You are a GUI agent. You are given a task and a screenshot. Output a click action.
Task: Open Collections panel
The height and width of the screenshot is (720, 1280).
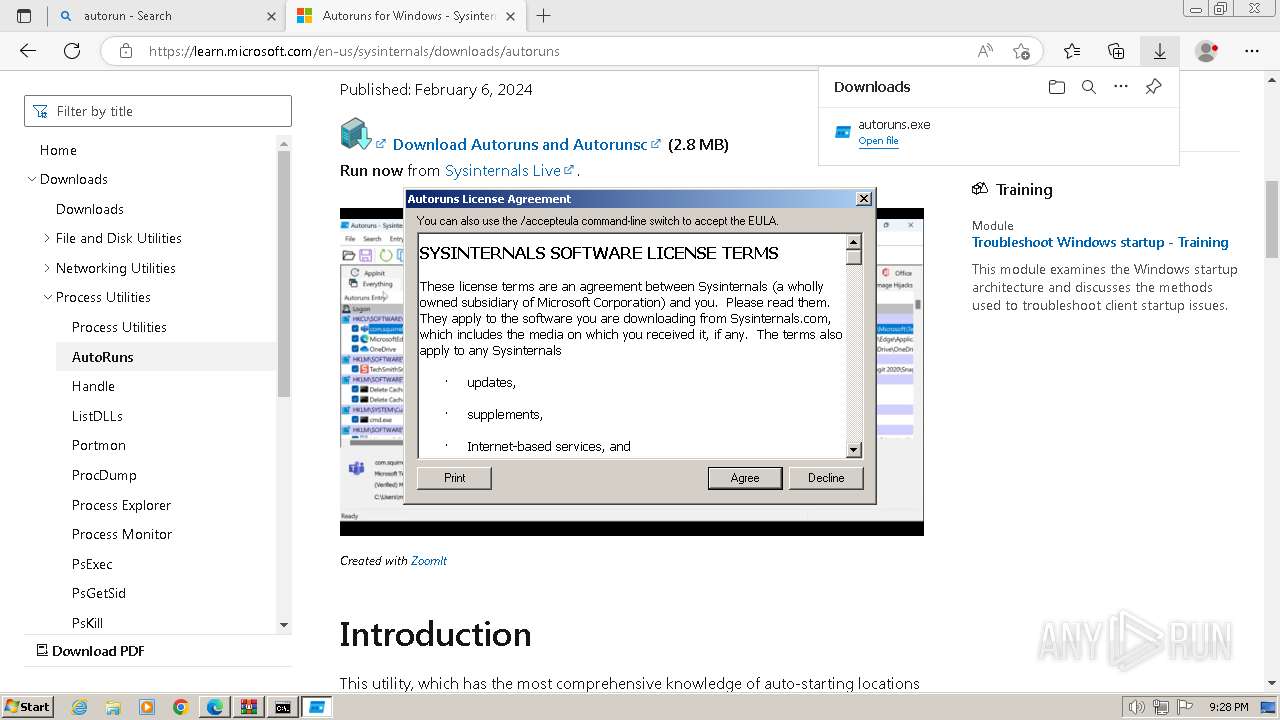pos(1116,51)
